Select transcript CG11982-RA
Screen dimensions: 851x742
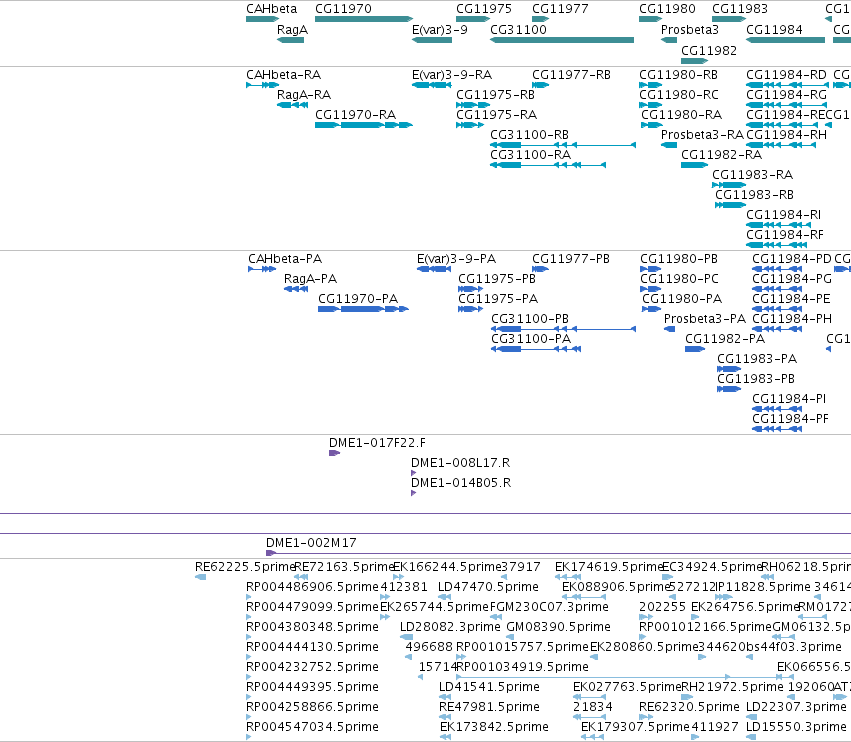point(721,155)
